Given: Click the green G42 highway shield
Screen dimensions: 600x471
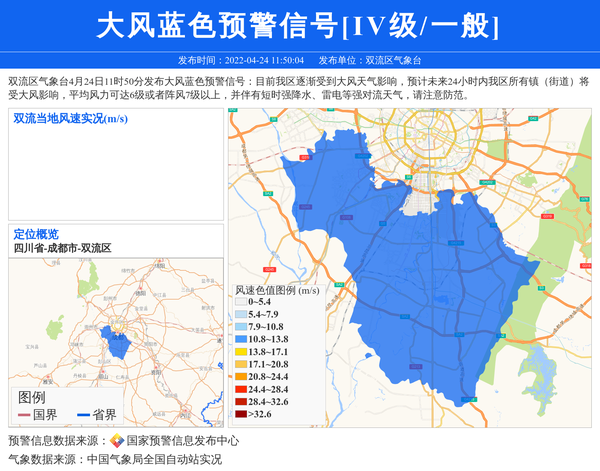Looking at the screenshot, I should pos(533,119).
